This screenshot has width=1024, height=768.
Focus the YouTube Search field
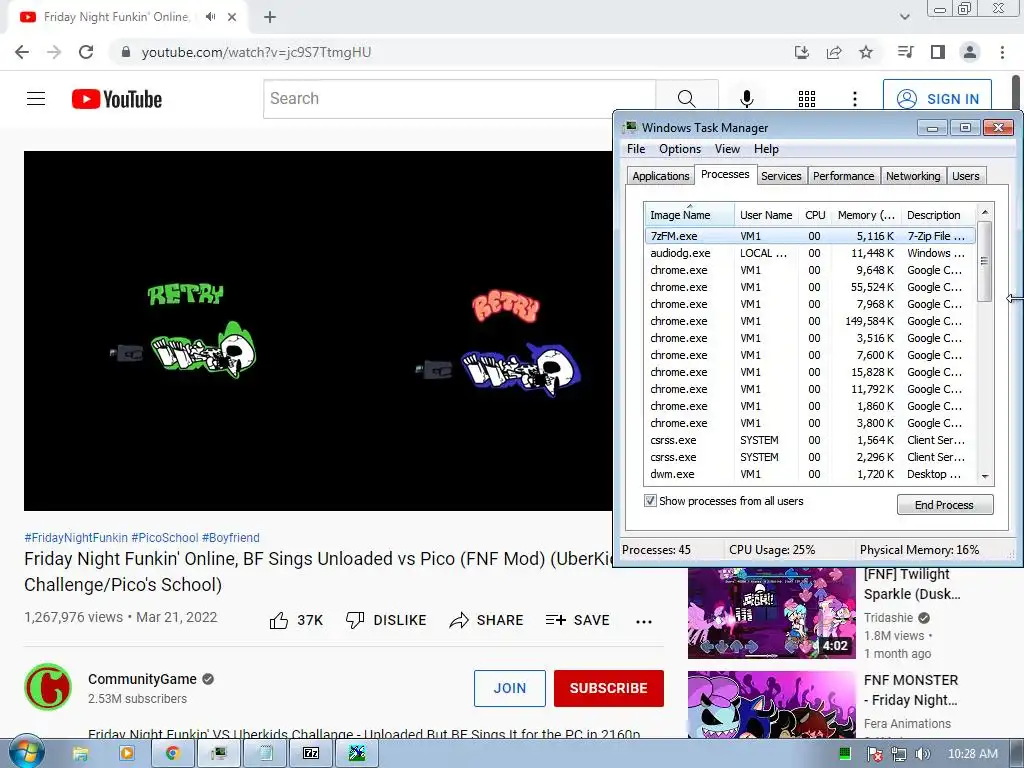point(459,99)
